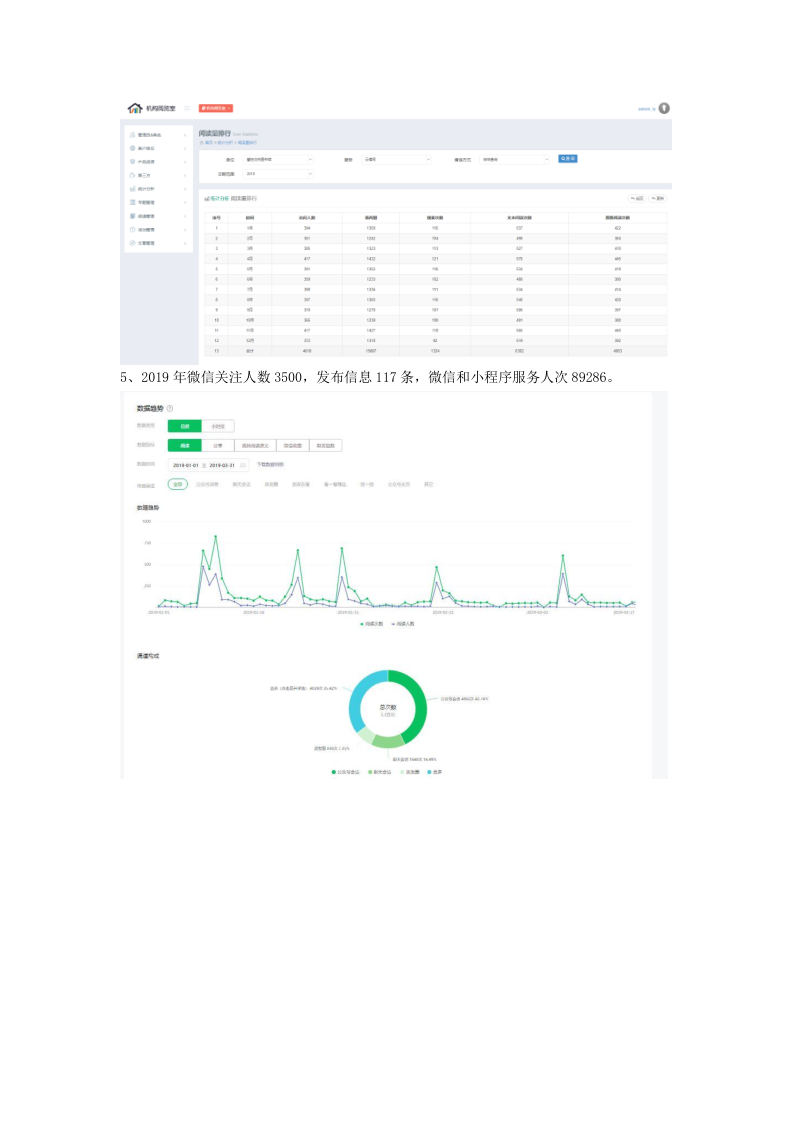Open the 查询方式 dropdown filter

[515, 160]
